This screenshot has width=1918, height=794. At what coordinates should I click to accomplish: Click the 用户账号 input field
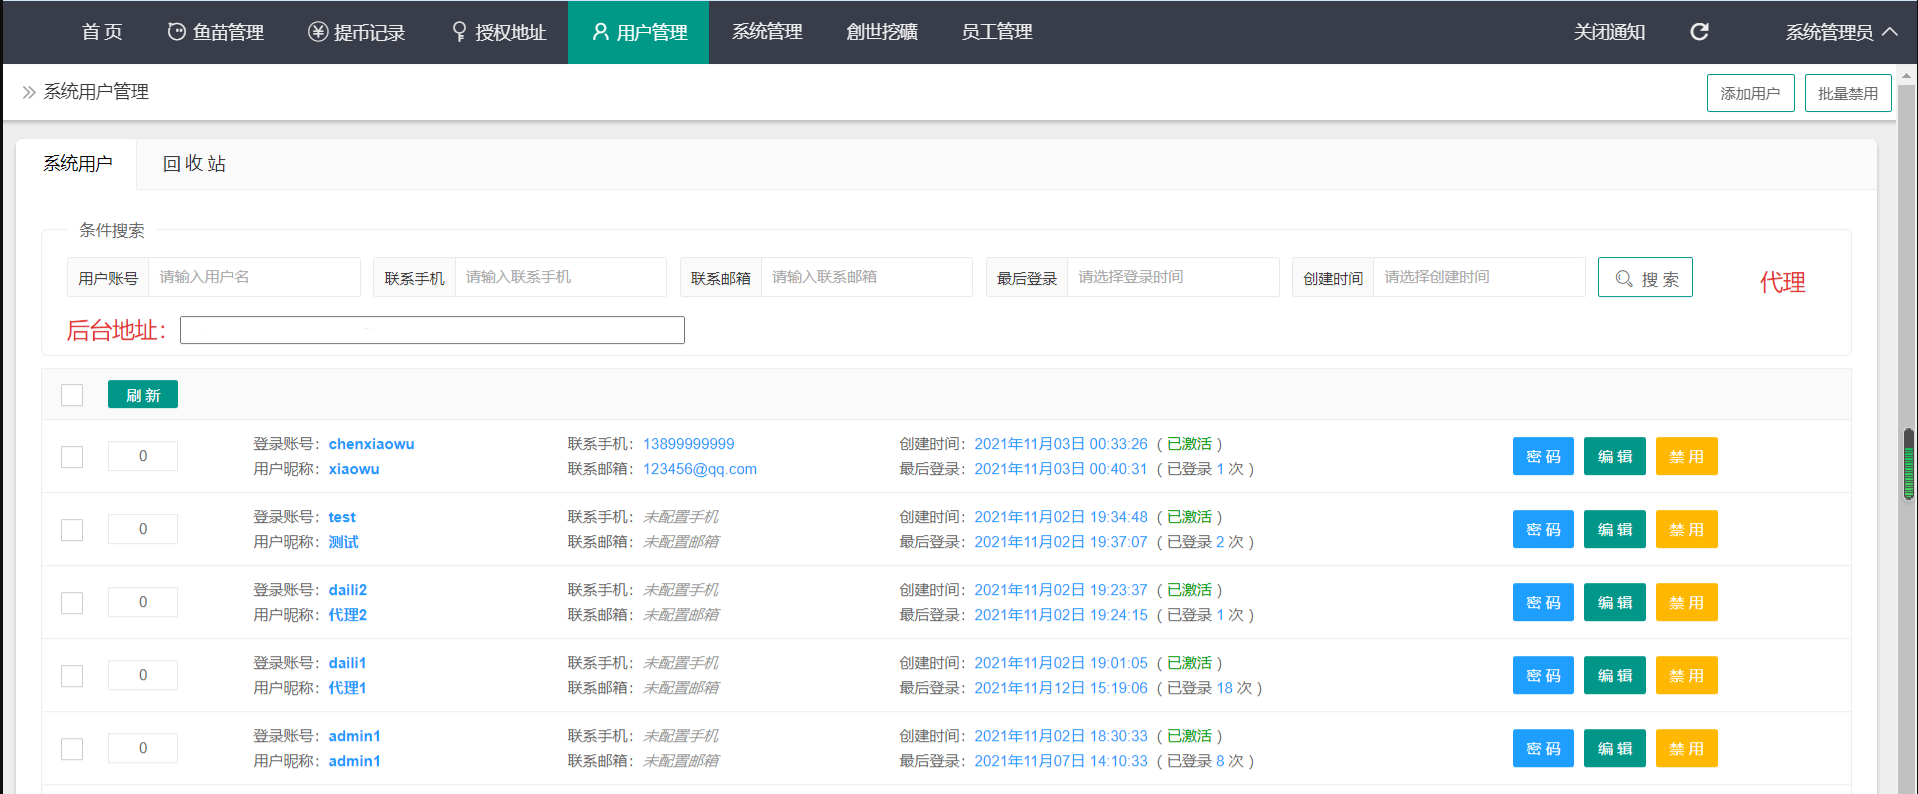(253, 277)
